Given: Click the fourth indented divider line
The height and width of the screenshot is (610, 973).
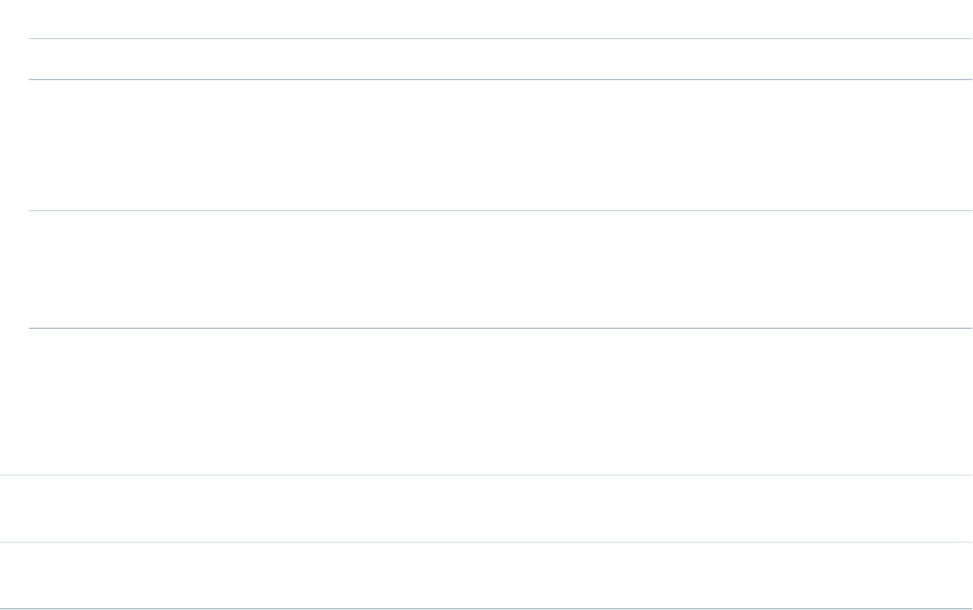Looking at the screenshot, I should pyautogui.click(x=500, y=328).
